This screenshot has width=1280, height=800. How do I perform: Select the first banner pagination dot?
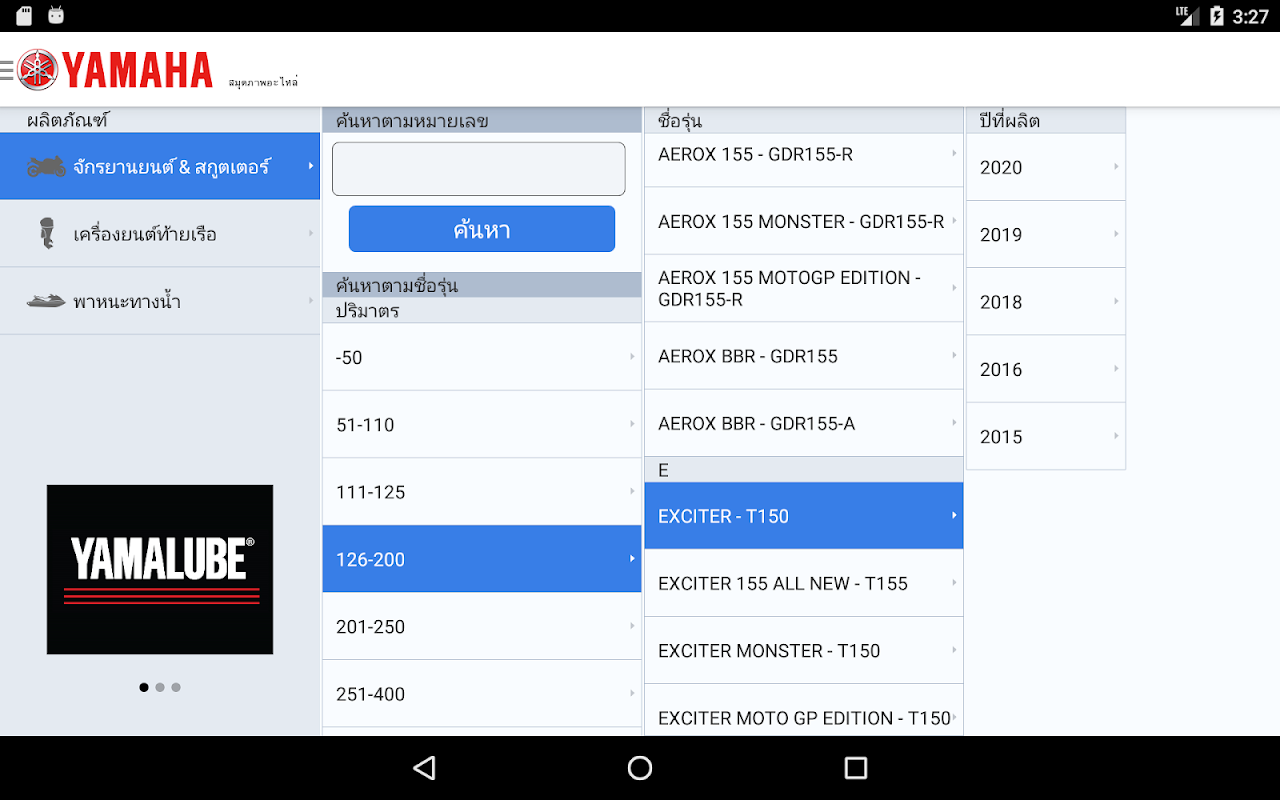point(144,687)
